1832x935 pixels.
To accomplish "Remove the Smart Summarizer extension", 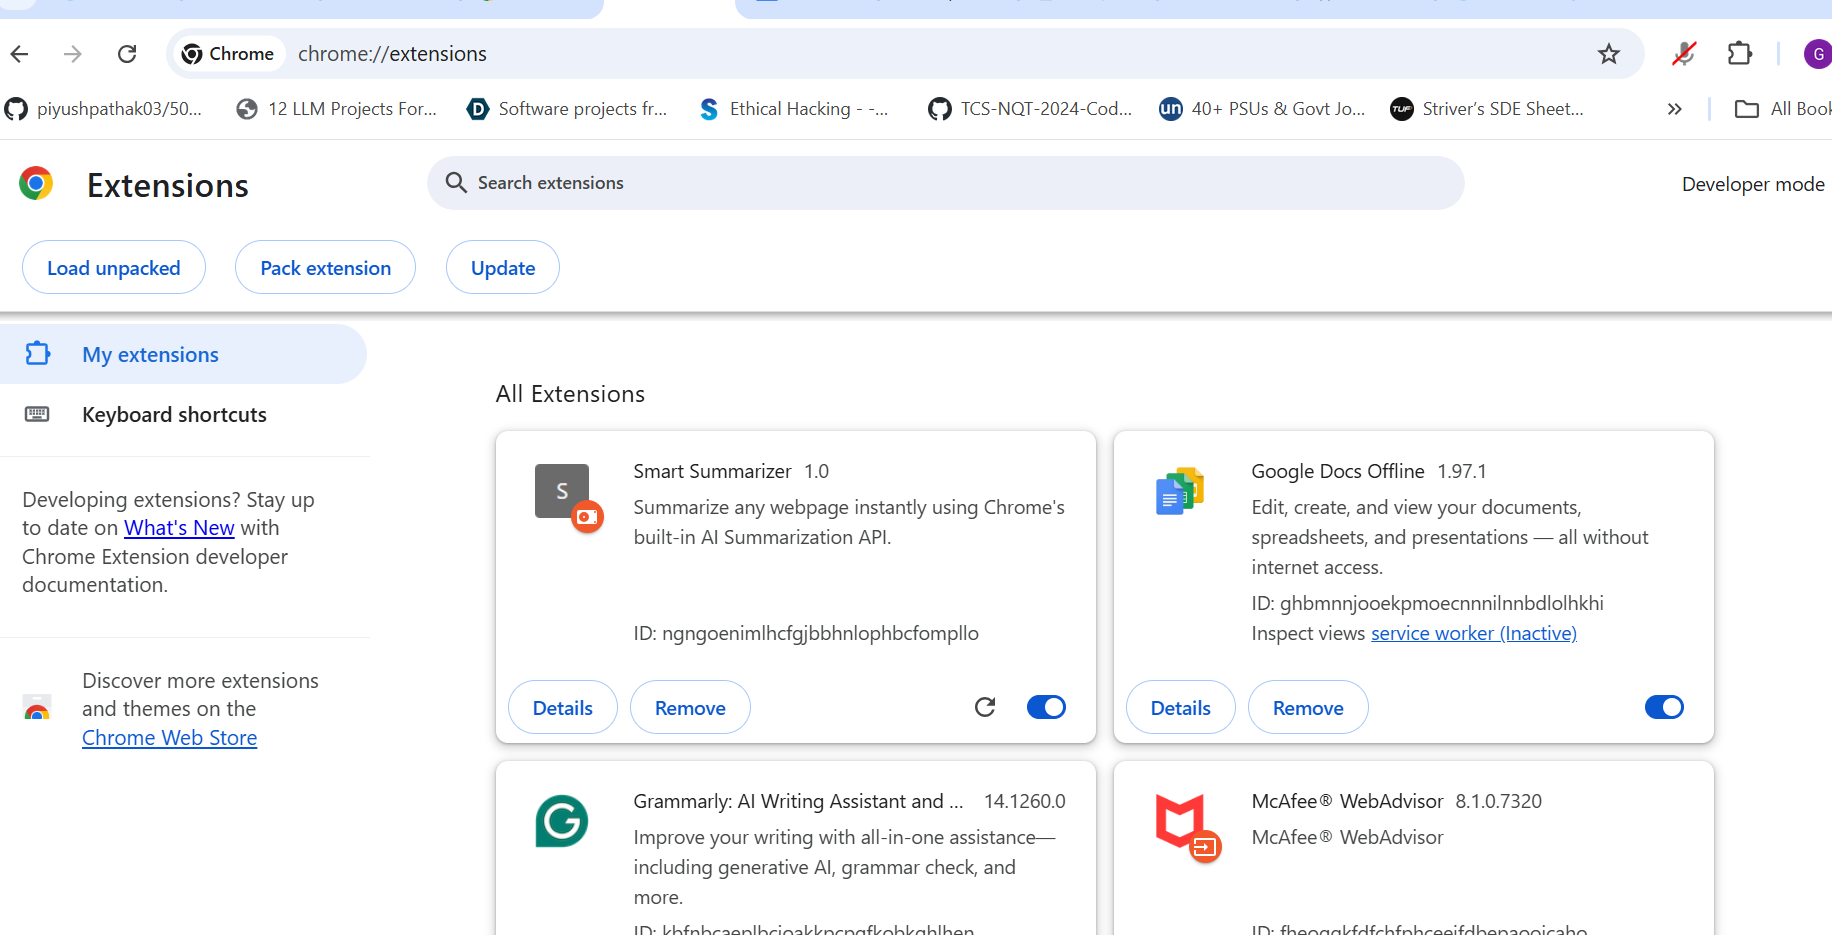I will click(x=690, y=708).
